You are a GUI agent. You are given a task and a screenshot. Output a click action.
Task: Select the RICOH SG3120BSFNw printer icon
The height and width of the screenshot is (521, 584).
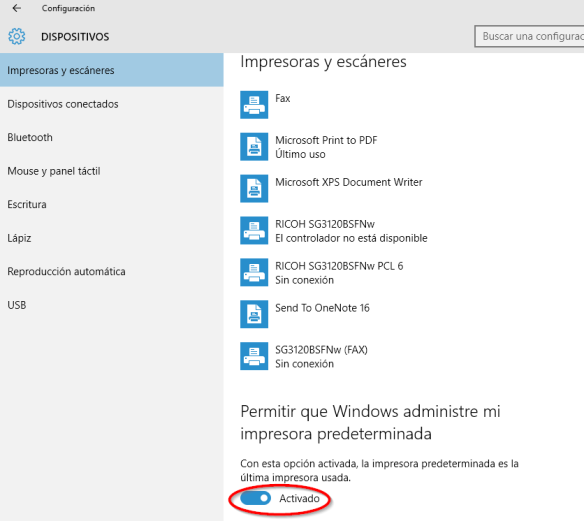click(x=254, y=231)
